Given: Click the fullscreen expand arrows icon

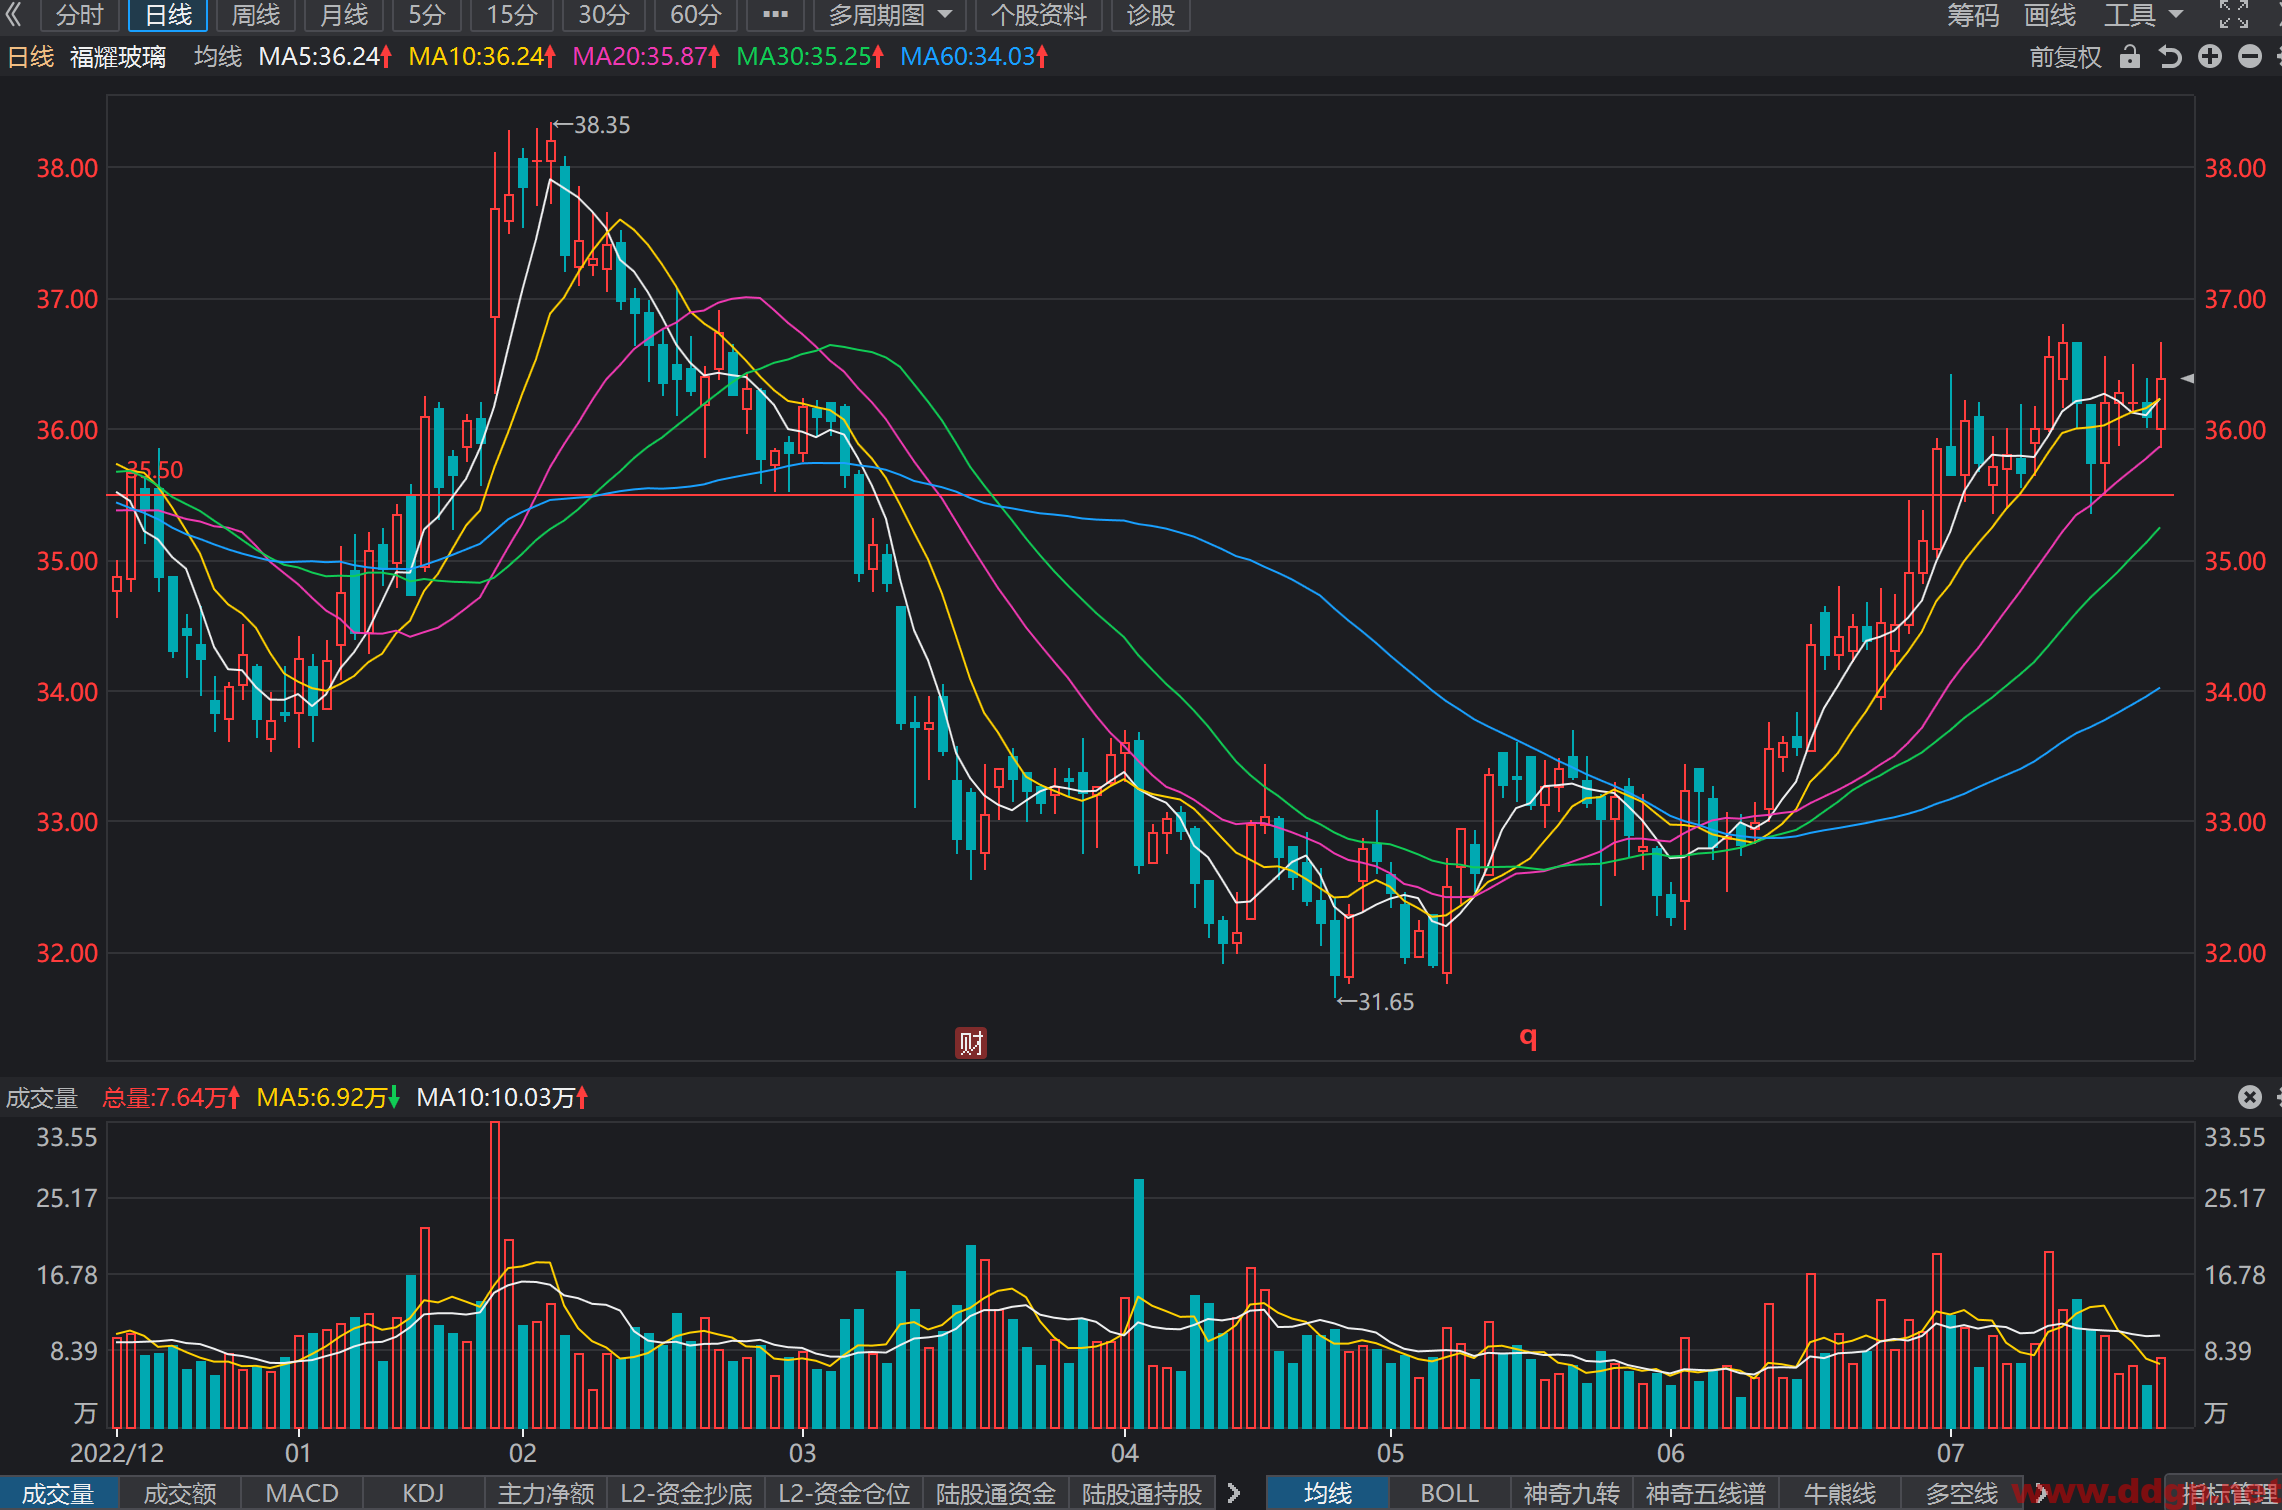Looking at the screenshot, I should [2234, 15].
